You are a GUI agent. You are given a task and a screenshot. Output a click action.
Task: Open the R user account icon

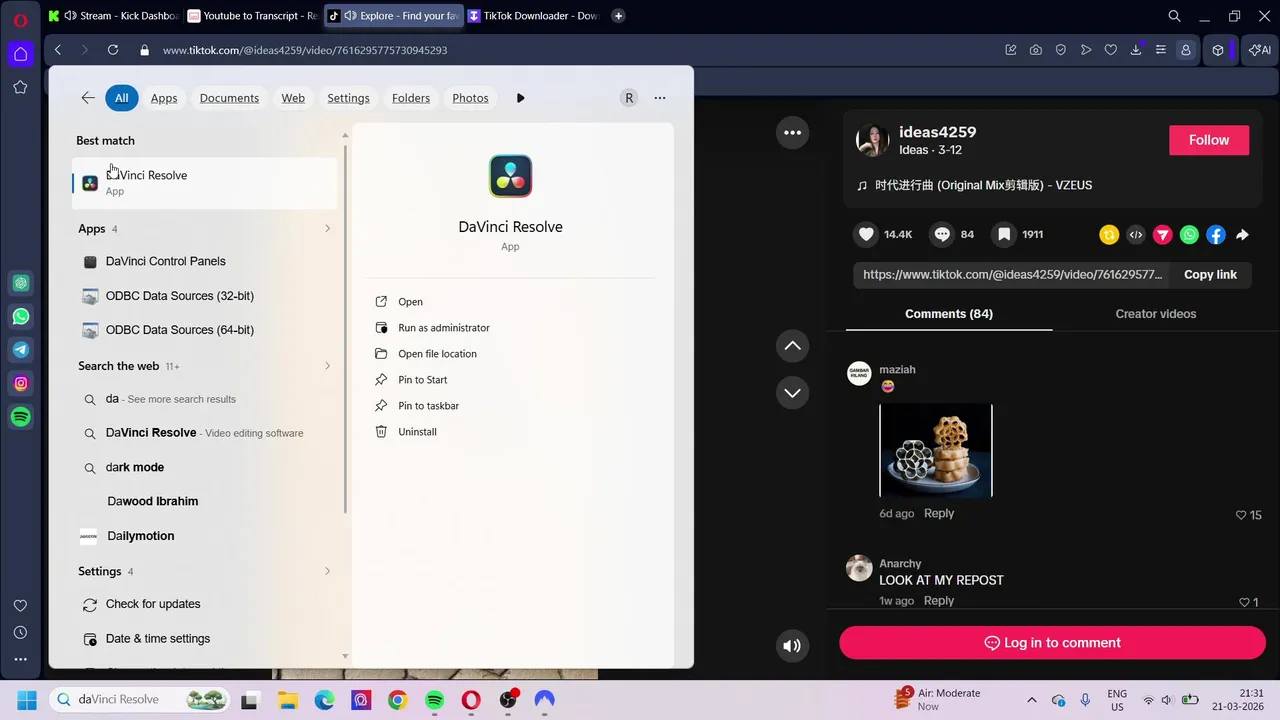pos(629,98)
